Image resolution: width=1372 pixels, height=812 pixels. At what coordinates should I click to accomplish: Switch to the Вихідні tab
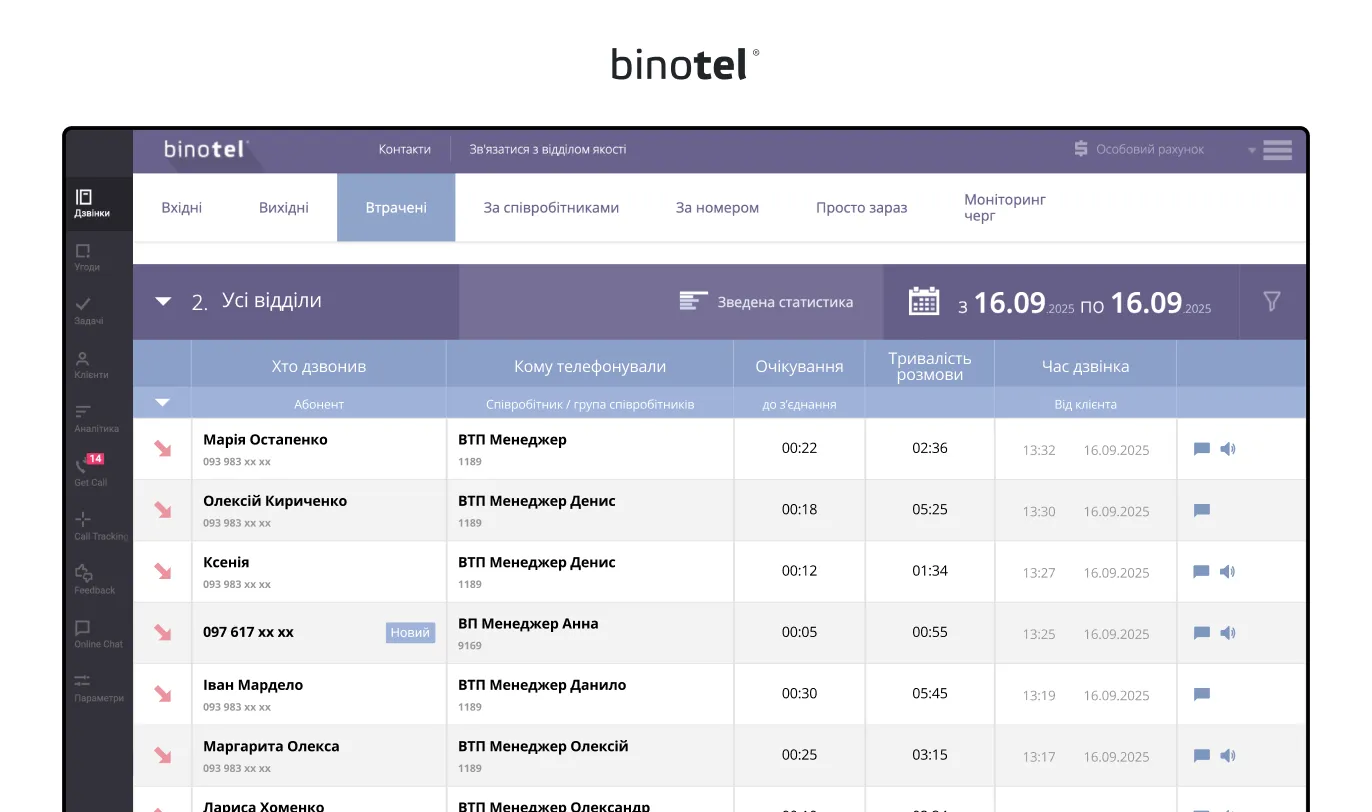tap(284, 208)
